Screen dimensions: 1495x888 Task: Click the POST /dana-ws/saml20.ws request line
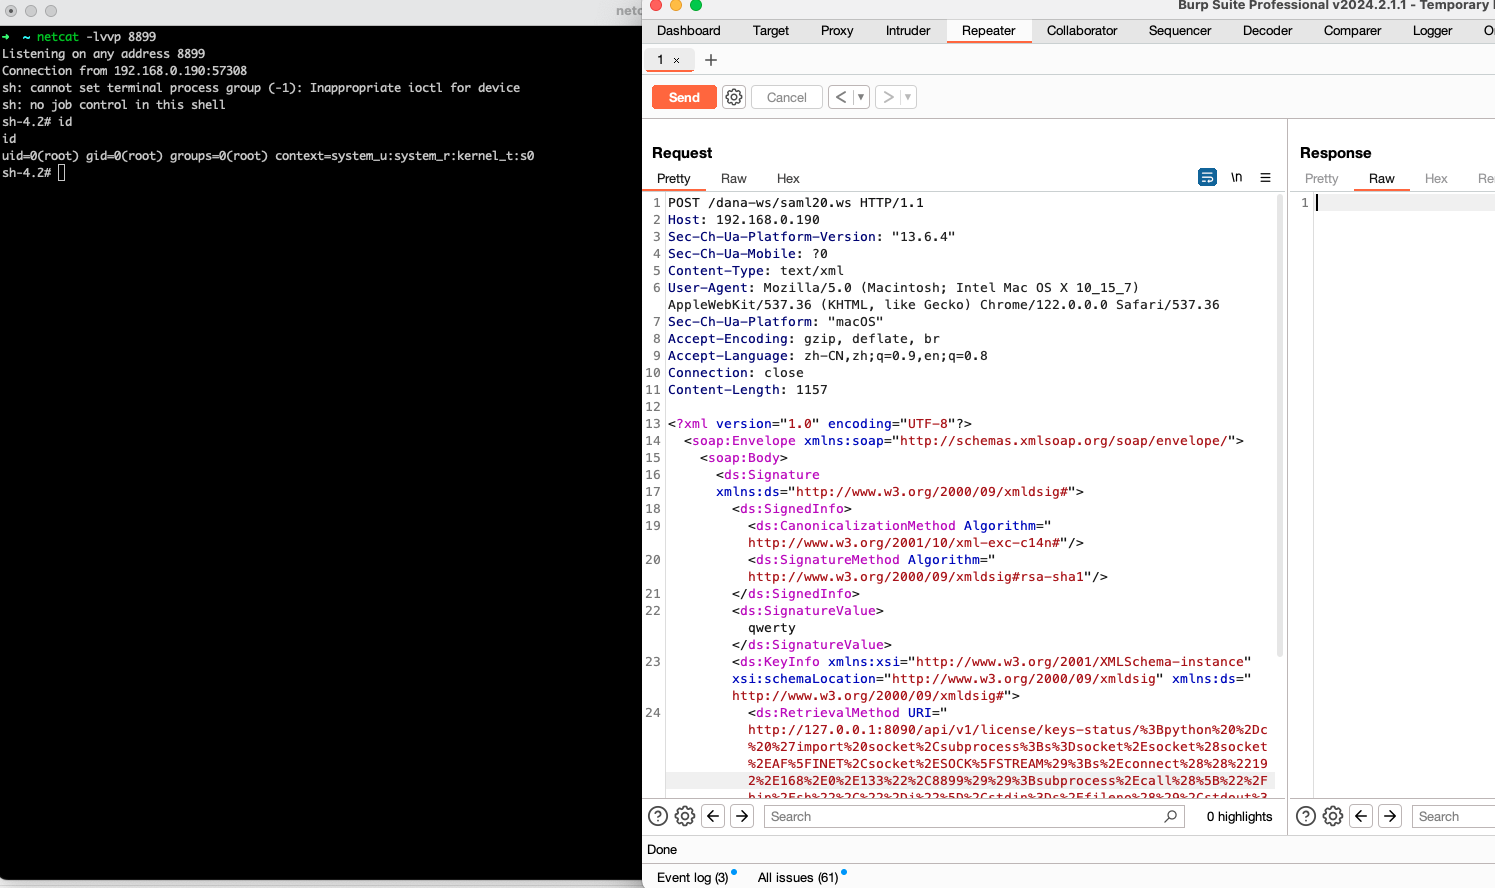(x=796, y=202)
